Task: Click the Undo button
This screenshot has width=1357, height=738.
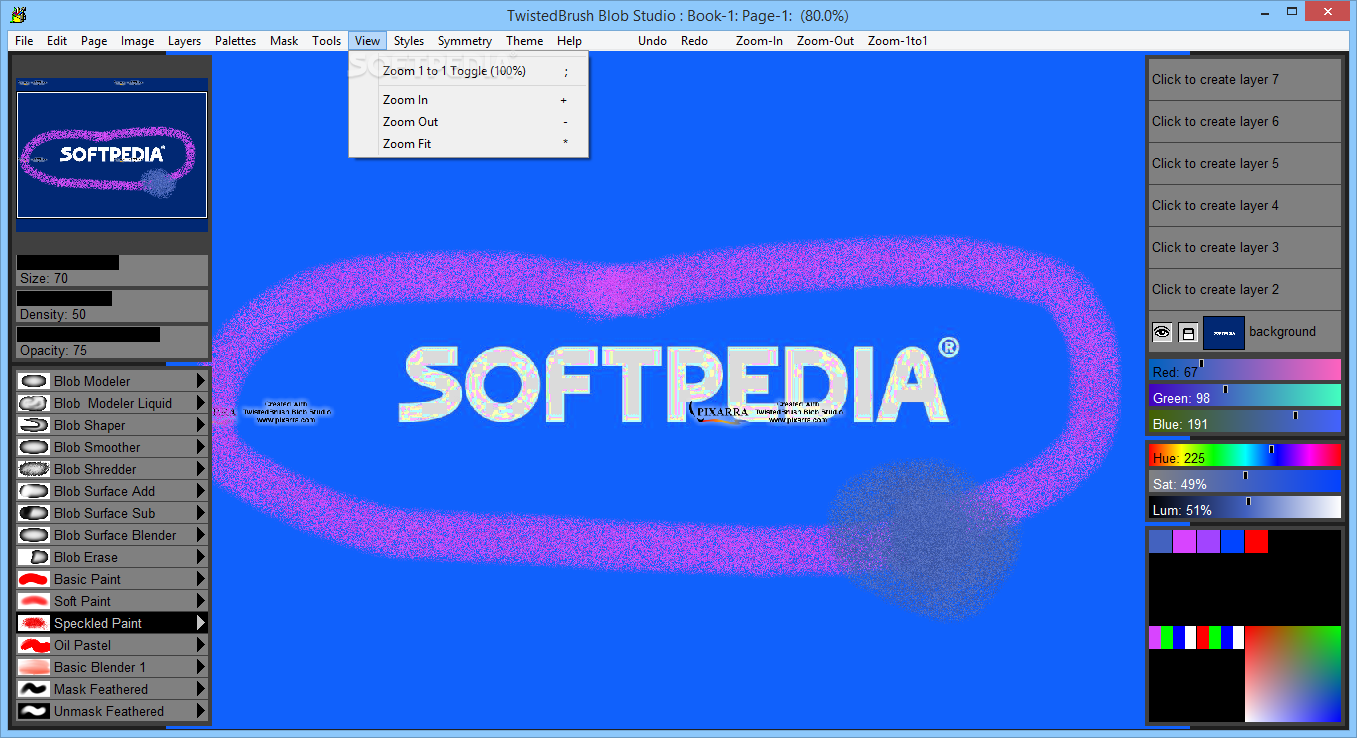Action: [652, 41]
